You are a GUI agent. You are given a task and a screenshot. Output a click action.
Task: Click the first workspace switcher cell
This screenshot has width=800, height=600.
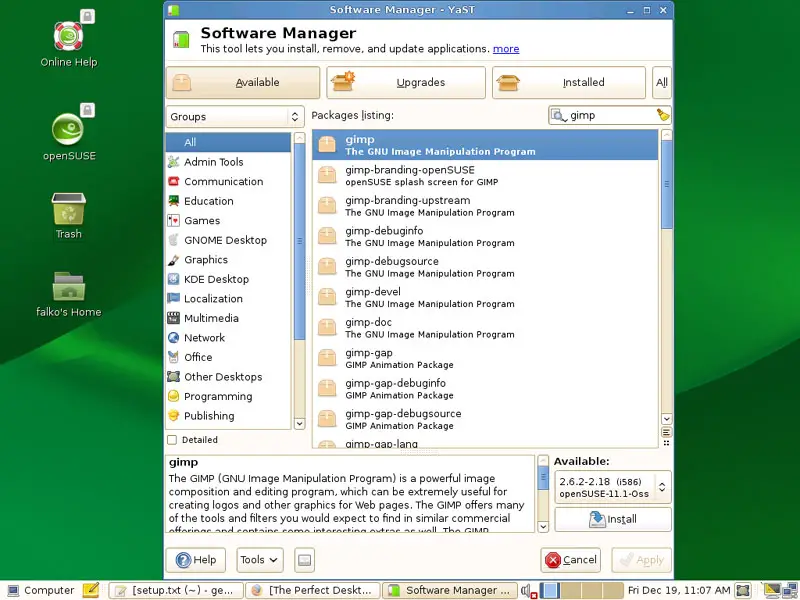tap(549, 590)
